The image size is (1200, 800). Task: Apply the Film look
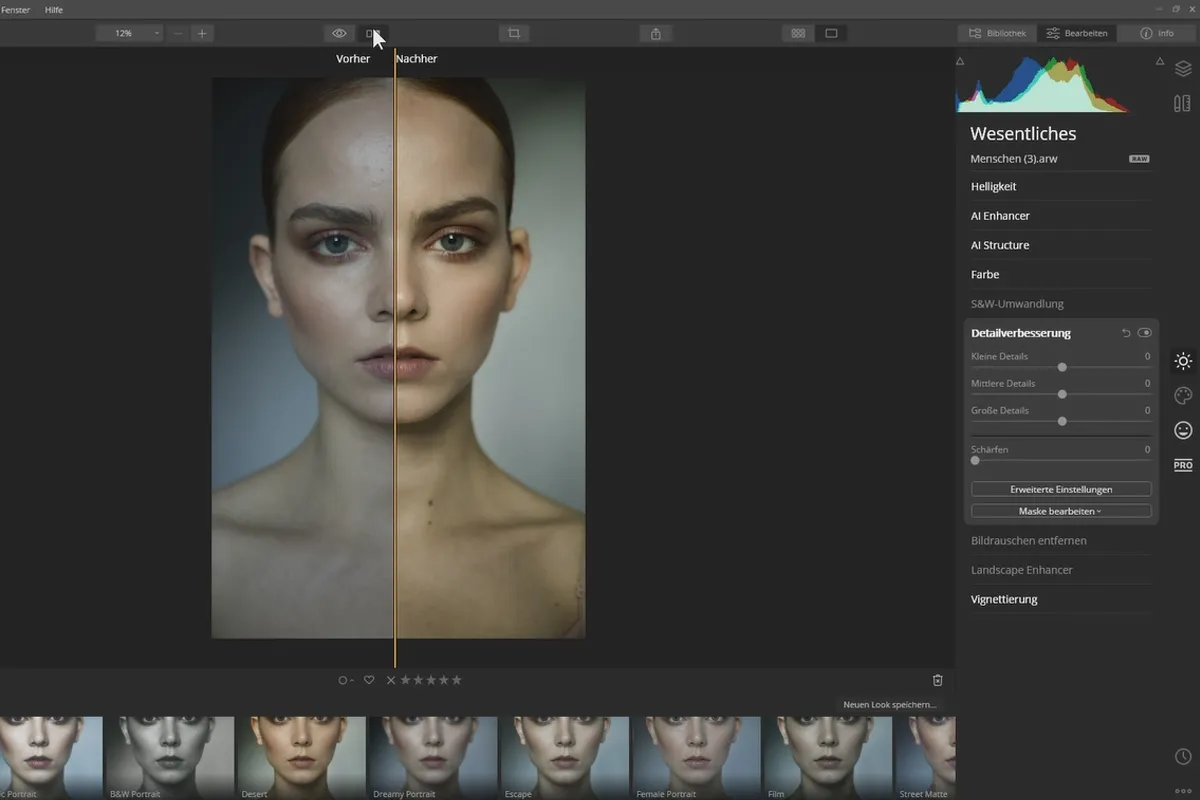tap(827, 757)
